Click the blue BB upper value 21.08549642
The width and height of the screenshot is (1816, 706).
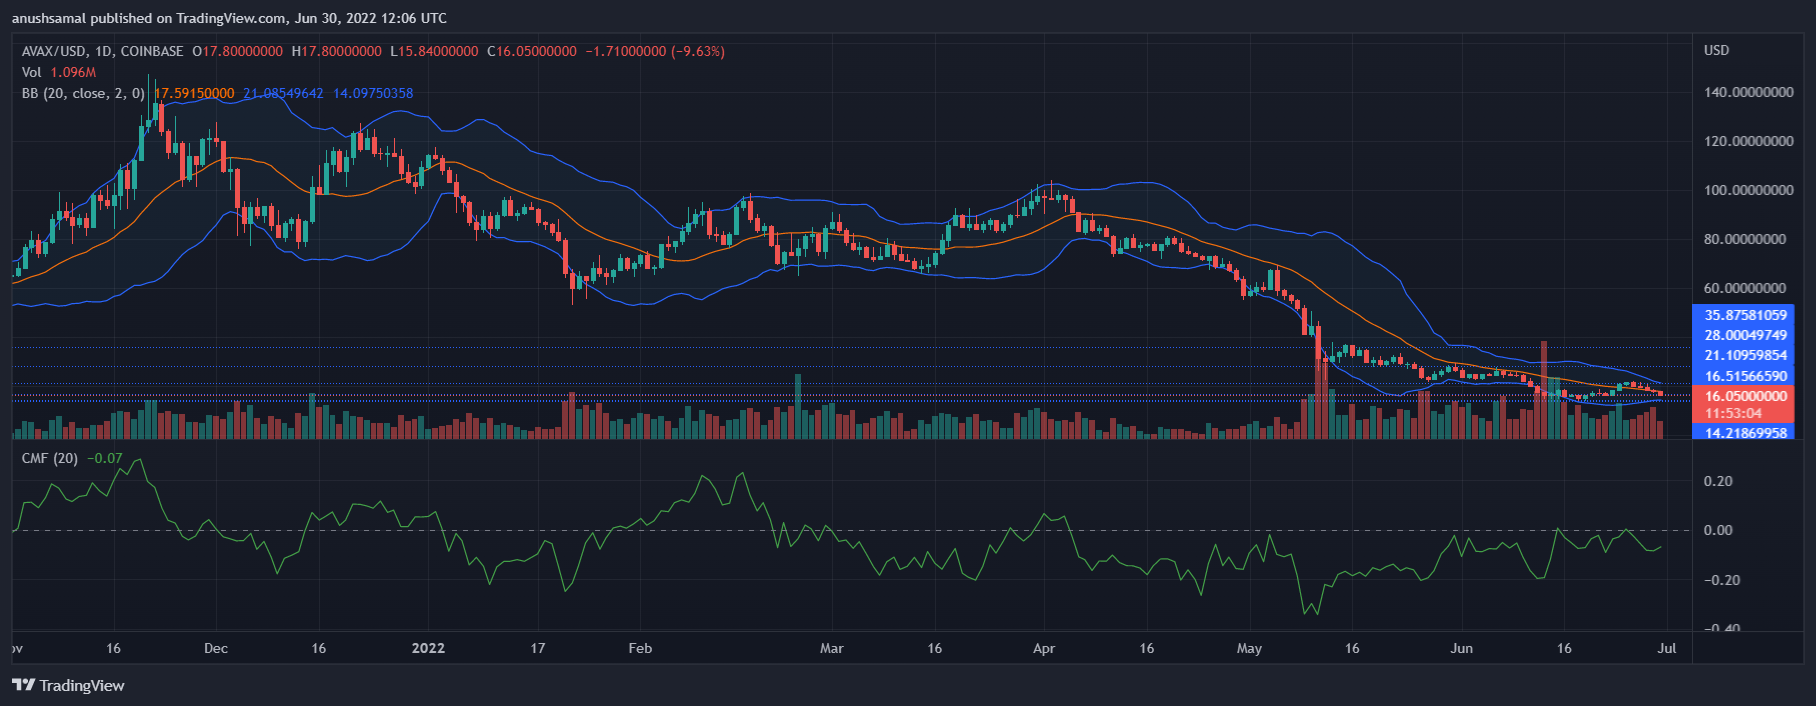pyautogui.click(x=283, y=93)
